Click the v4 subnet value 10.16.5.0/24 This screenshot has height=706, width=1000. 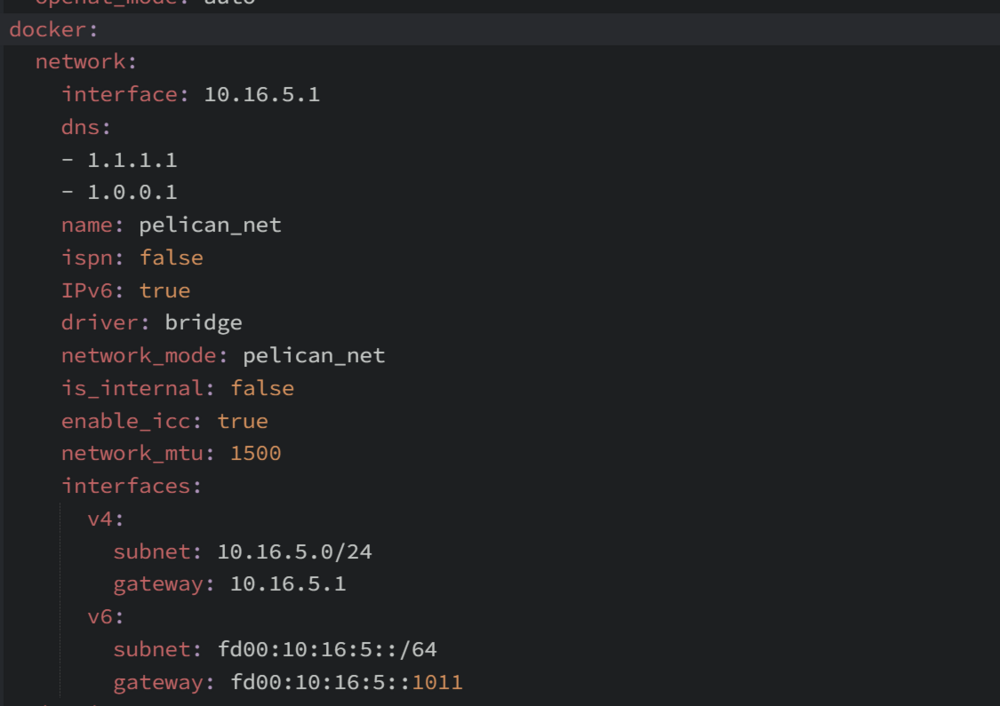click(294, 552)
